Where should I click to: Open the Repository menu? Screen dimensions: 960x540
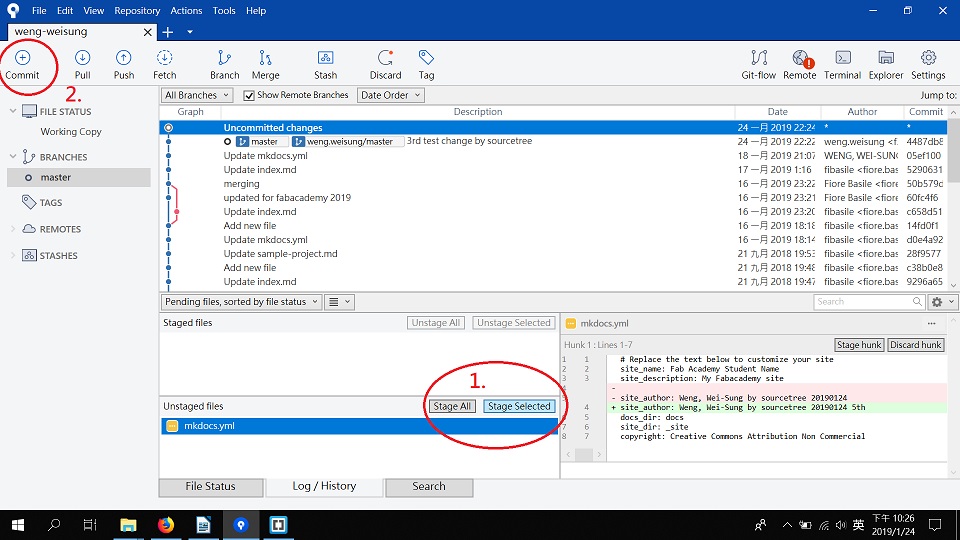[137, 10]
